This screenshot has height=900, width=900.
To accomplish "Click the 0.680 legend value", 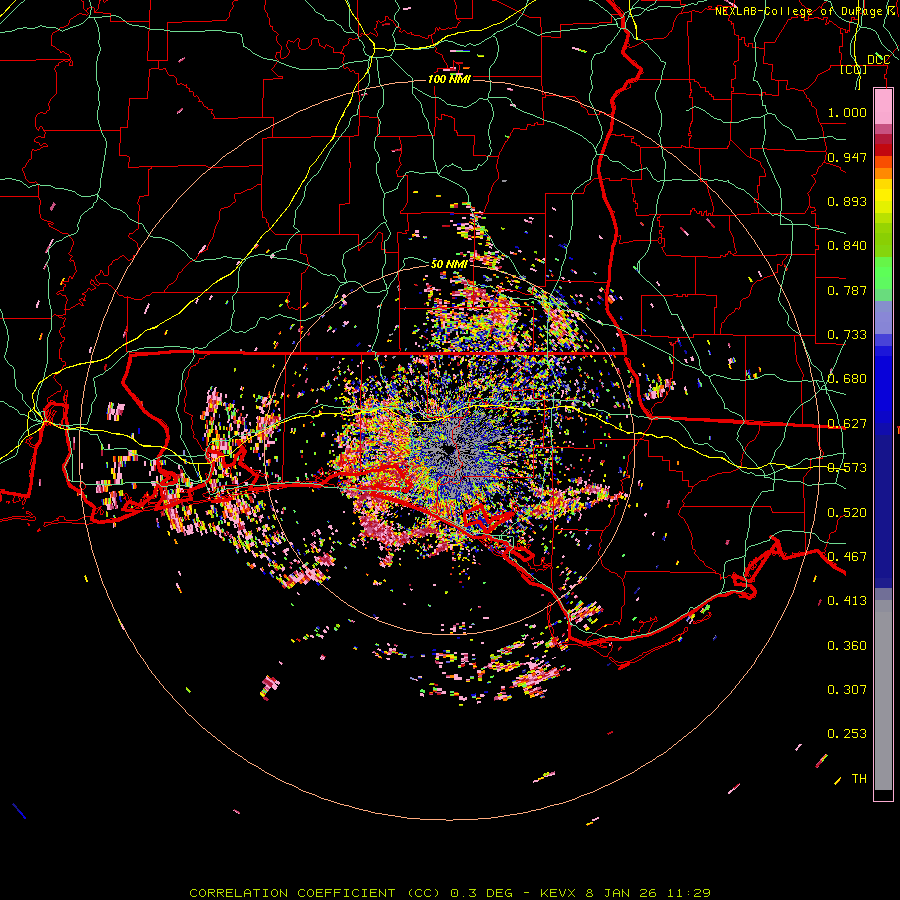I will pyautogui.click(x=847, y=379).
